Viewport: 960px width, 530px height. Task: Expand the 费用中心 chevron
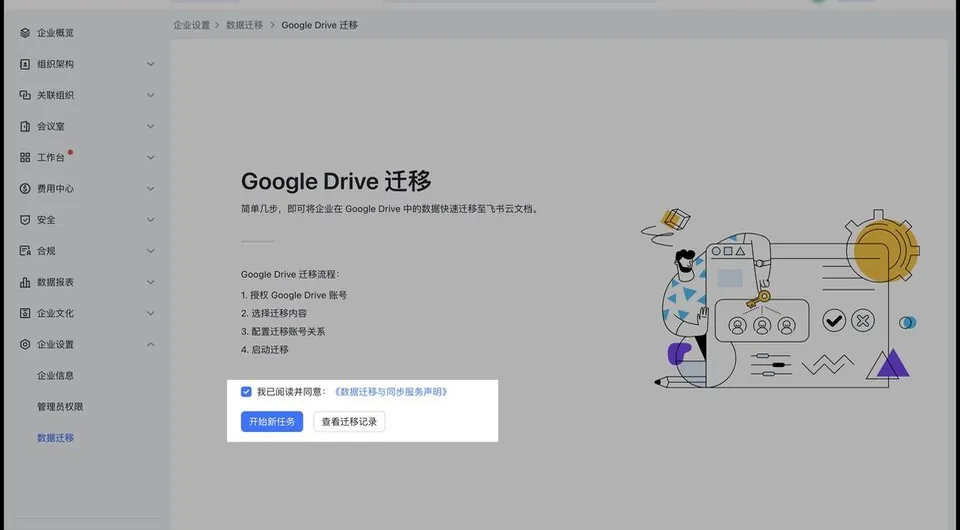[151, 188]
